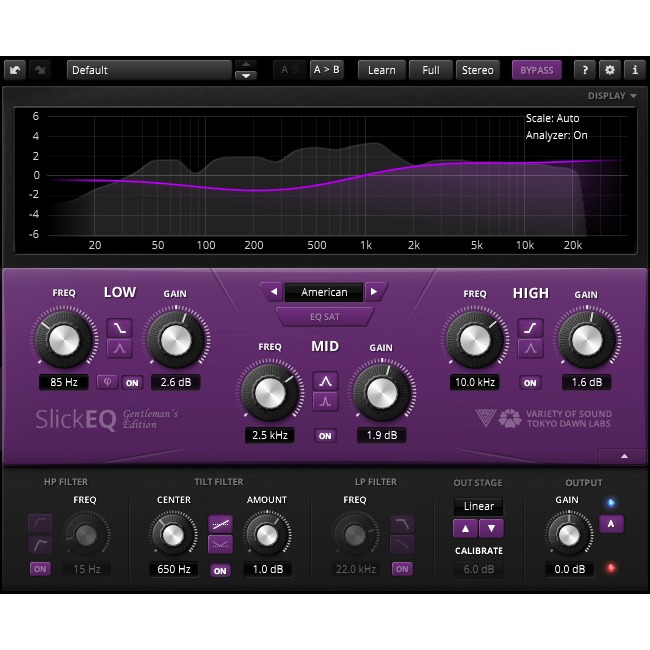Toggle the MID band ON switch

point(325,436)
